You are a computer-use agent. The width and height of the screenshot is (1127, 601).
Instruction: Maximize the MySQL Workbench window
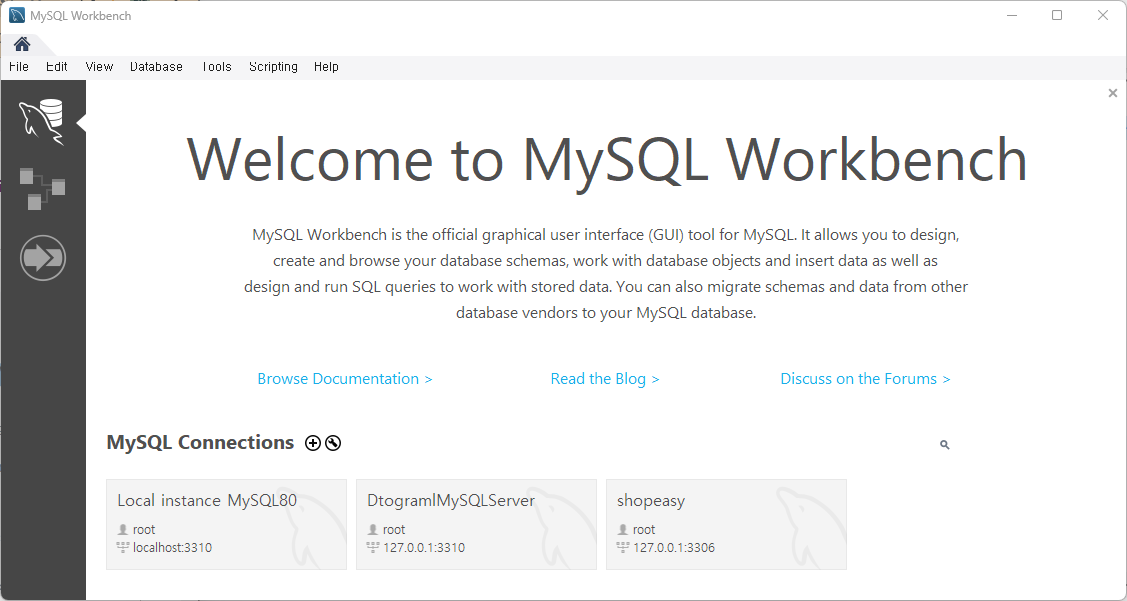tap(1057, 15)
